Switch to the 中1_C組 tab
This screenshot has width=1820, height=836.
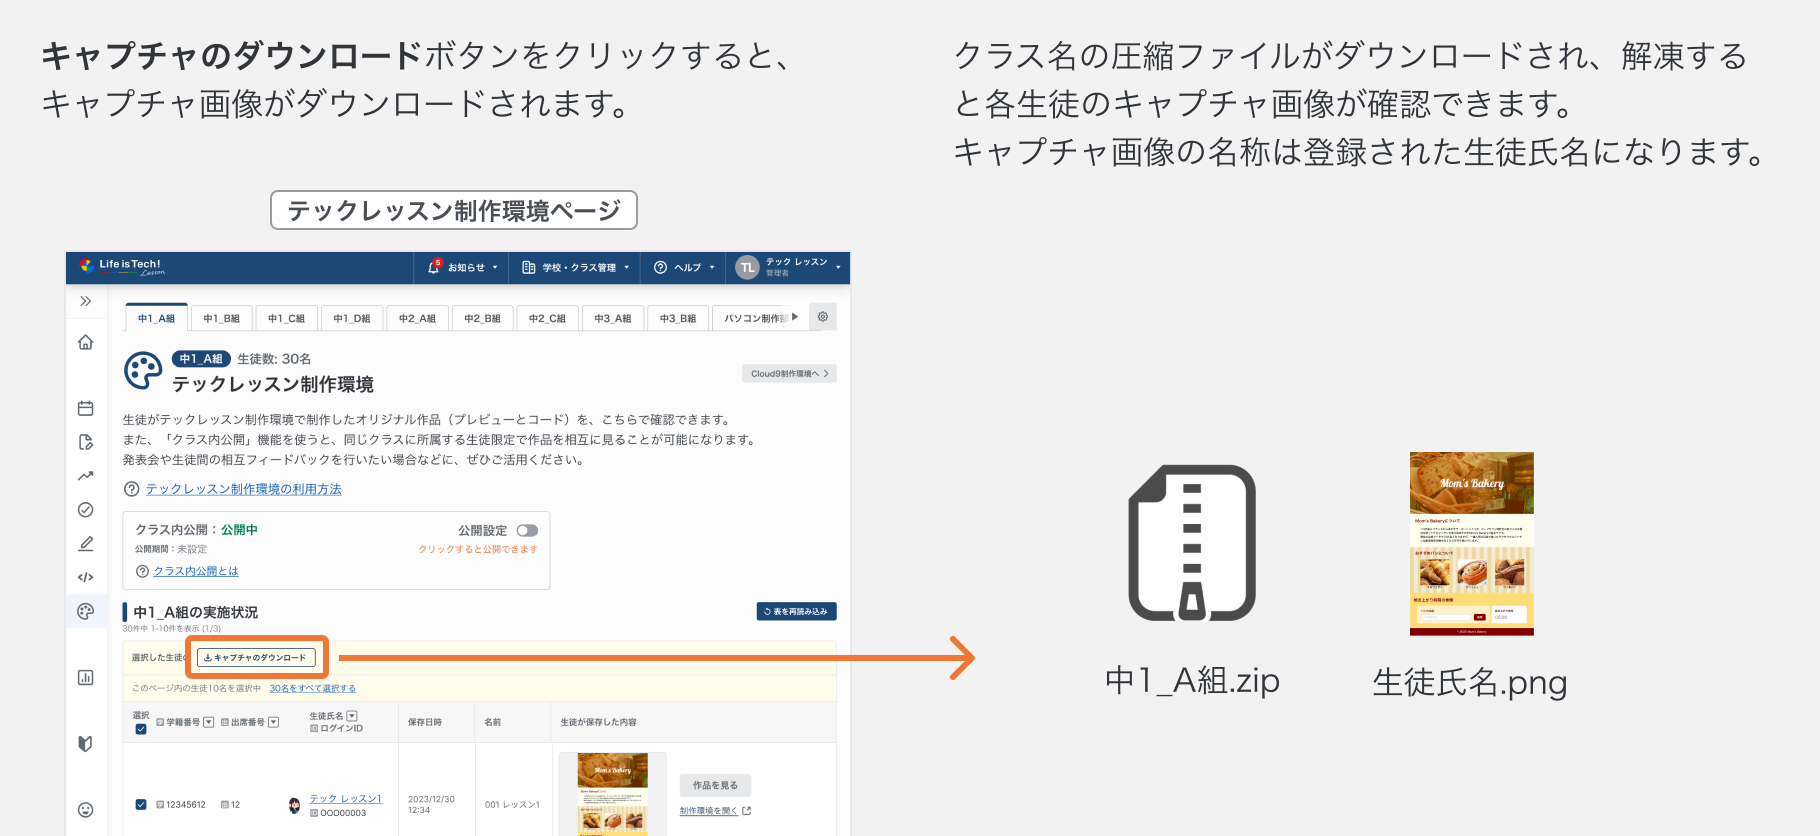287,318
